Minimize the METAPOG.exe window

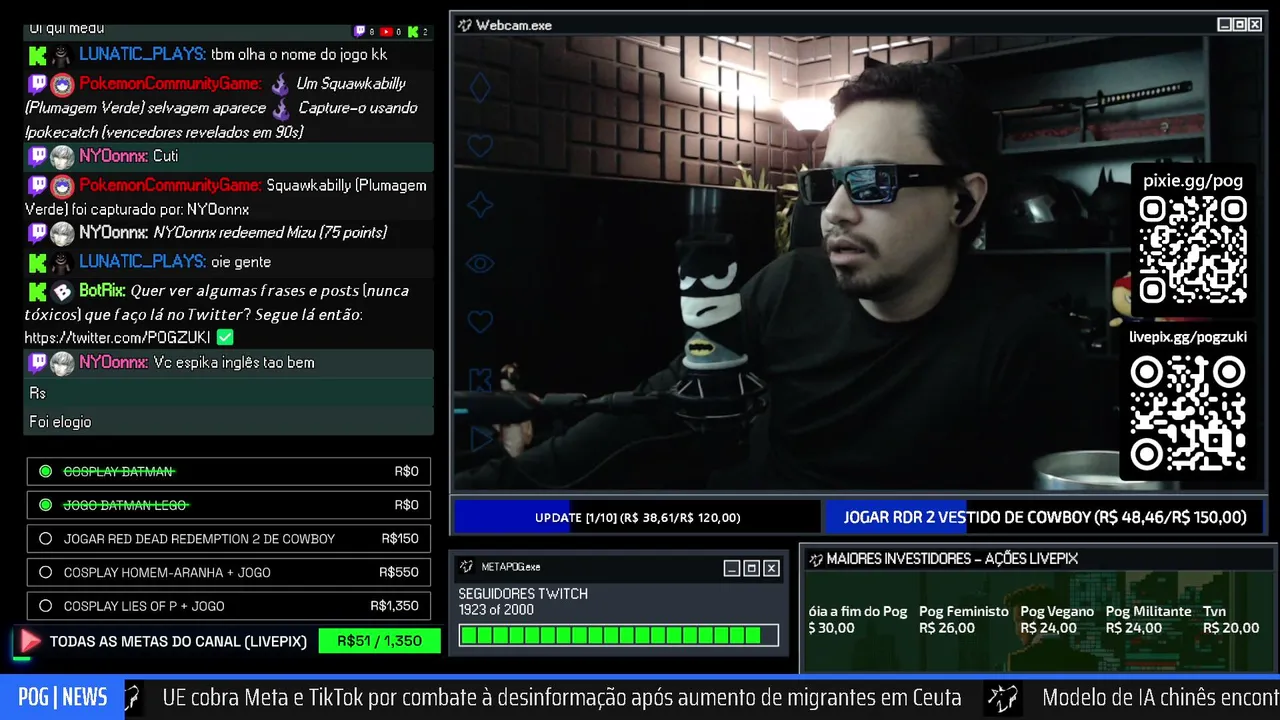point(732,568)
